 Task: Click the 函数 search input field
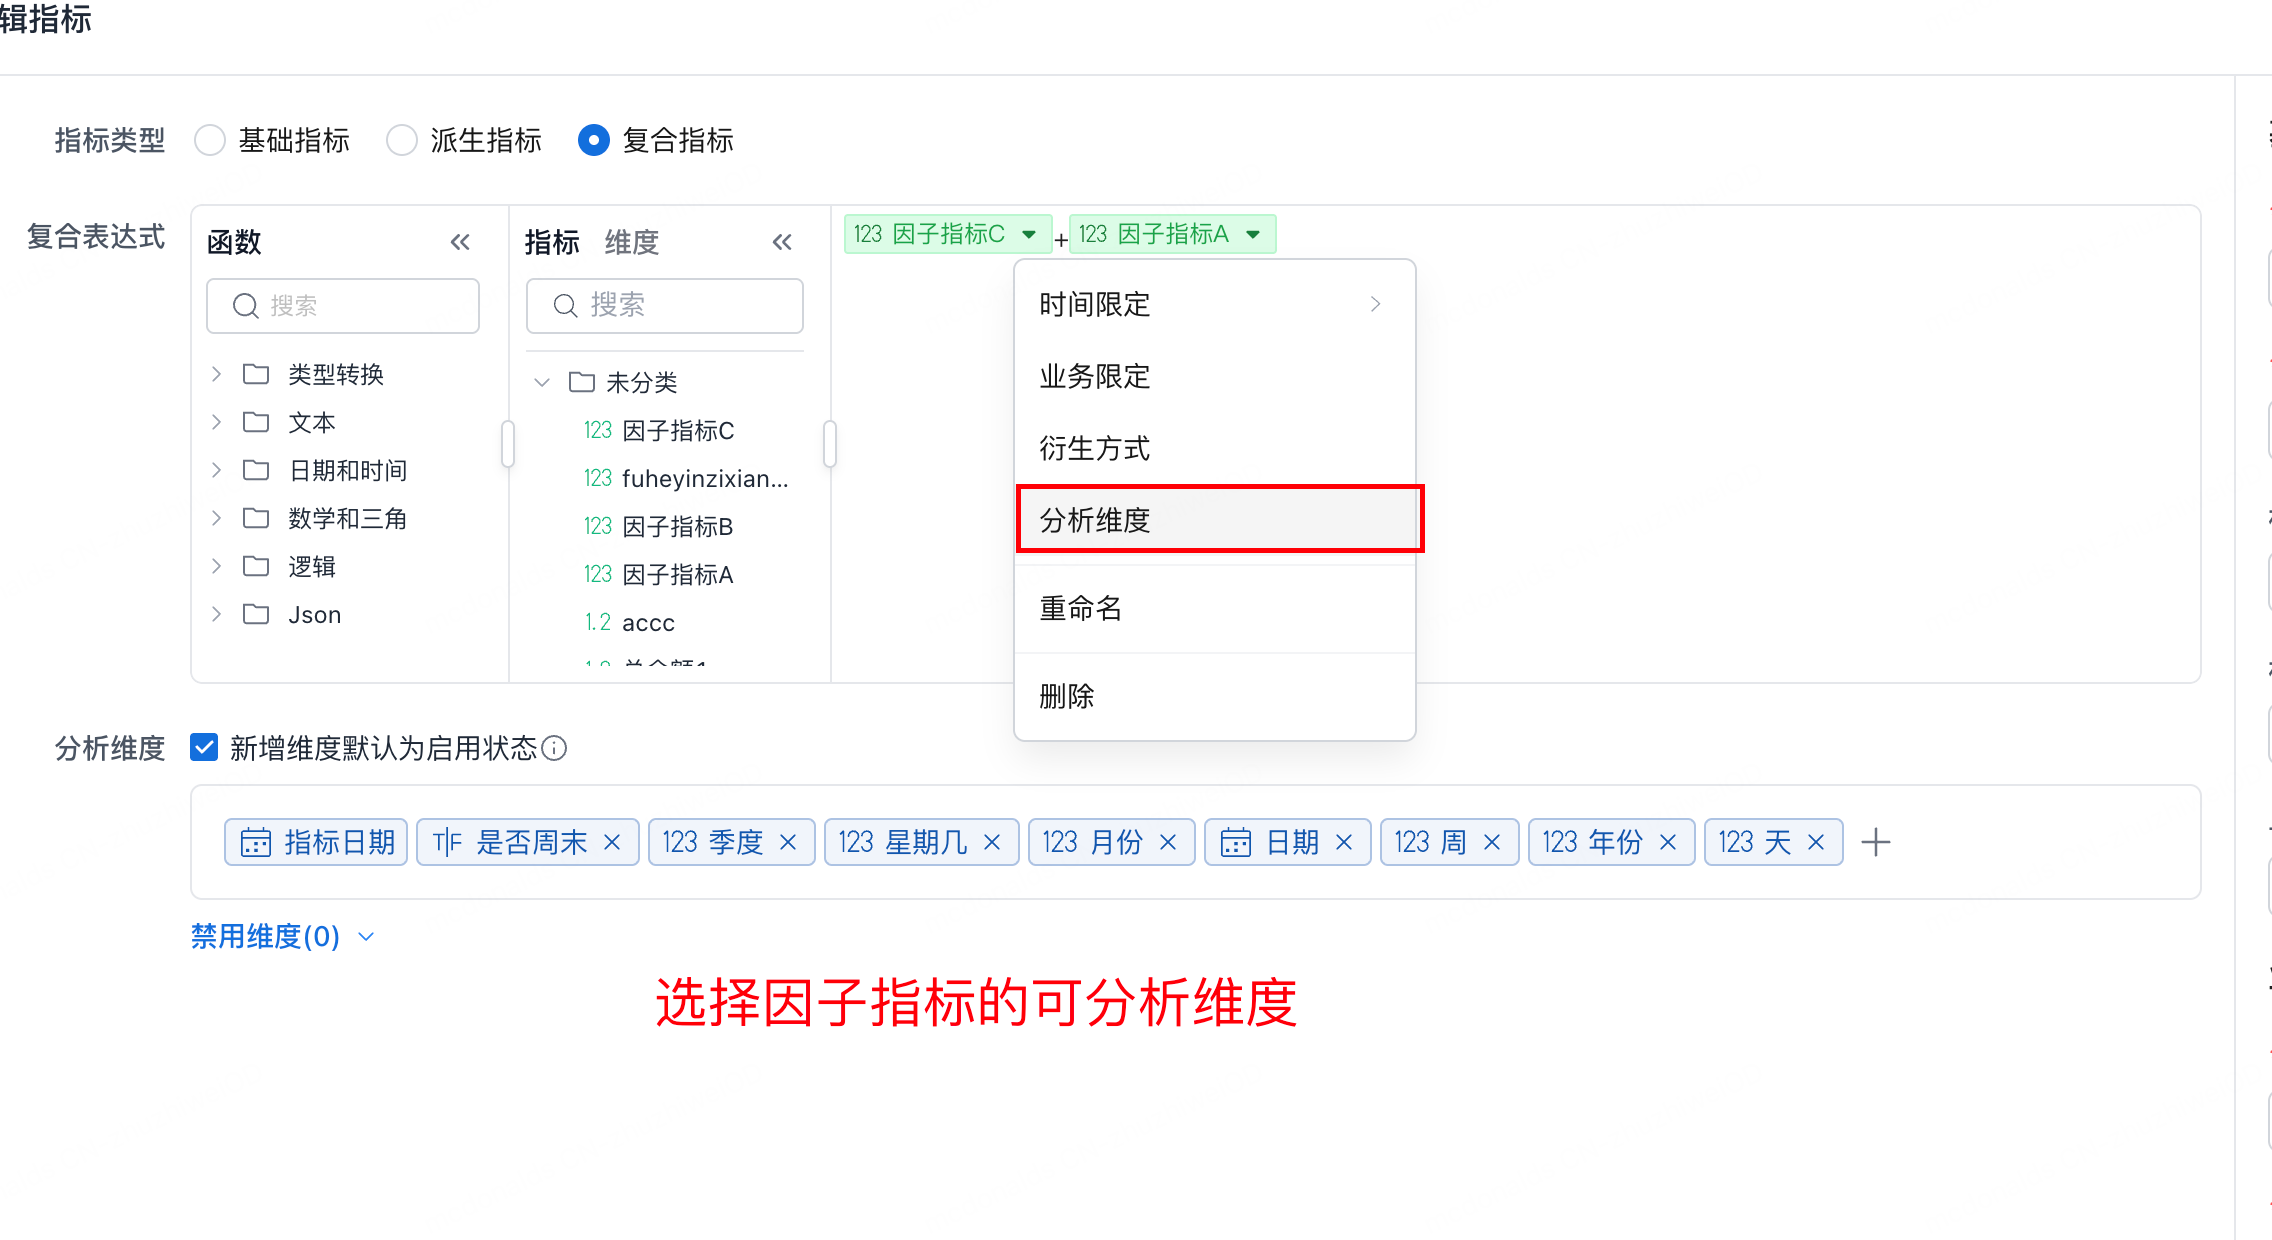343,306
